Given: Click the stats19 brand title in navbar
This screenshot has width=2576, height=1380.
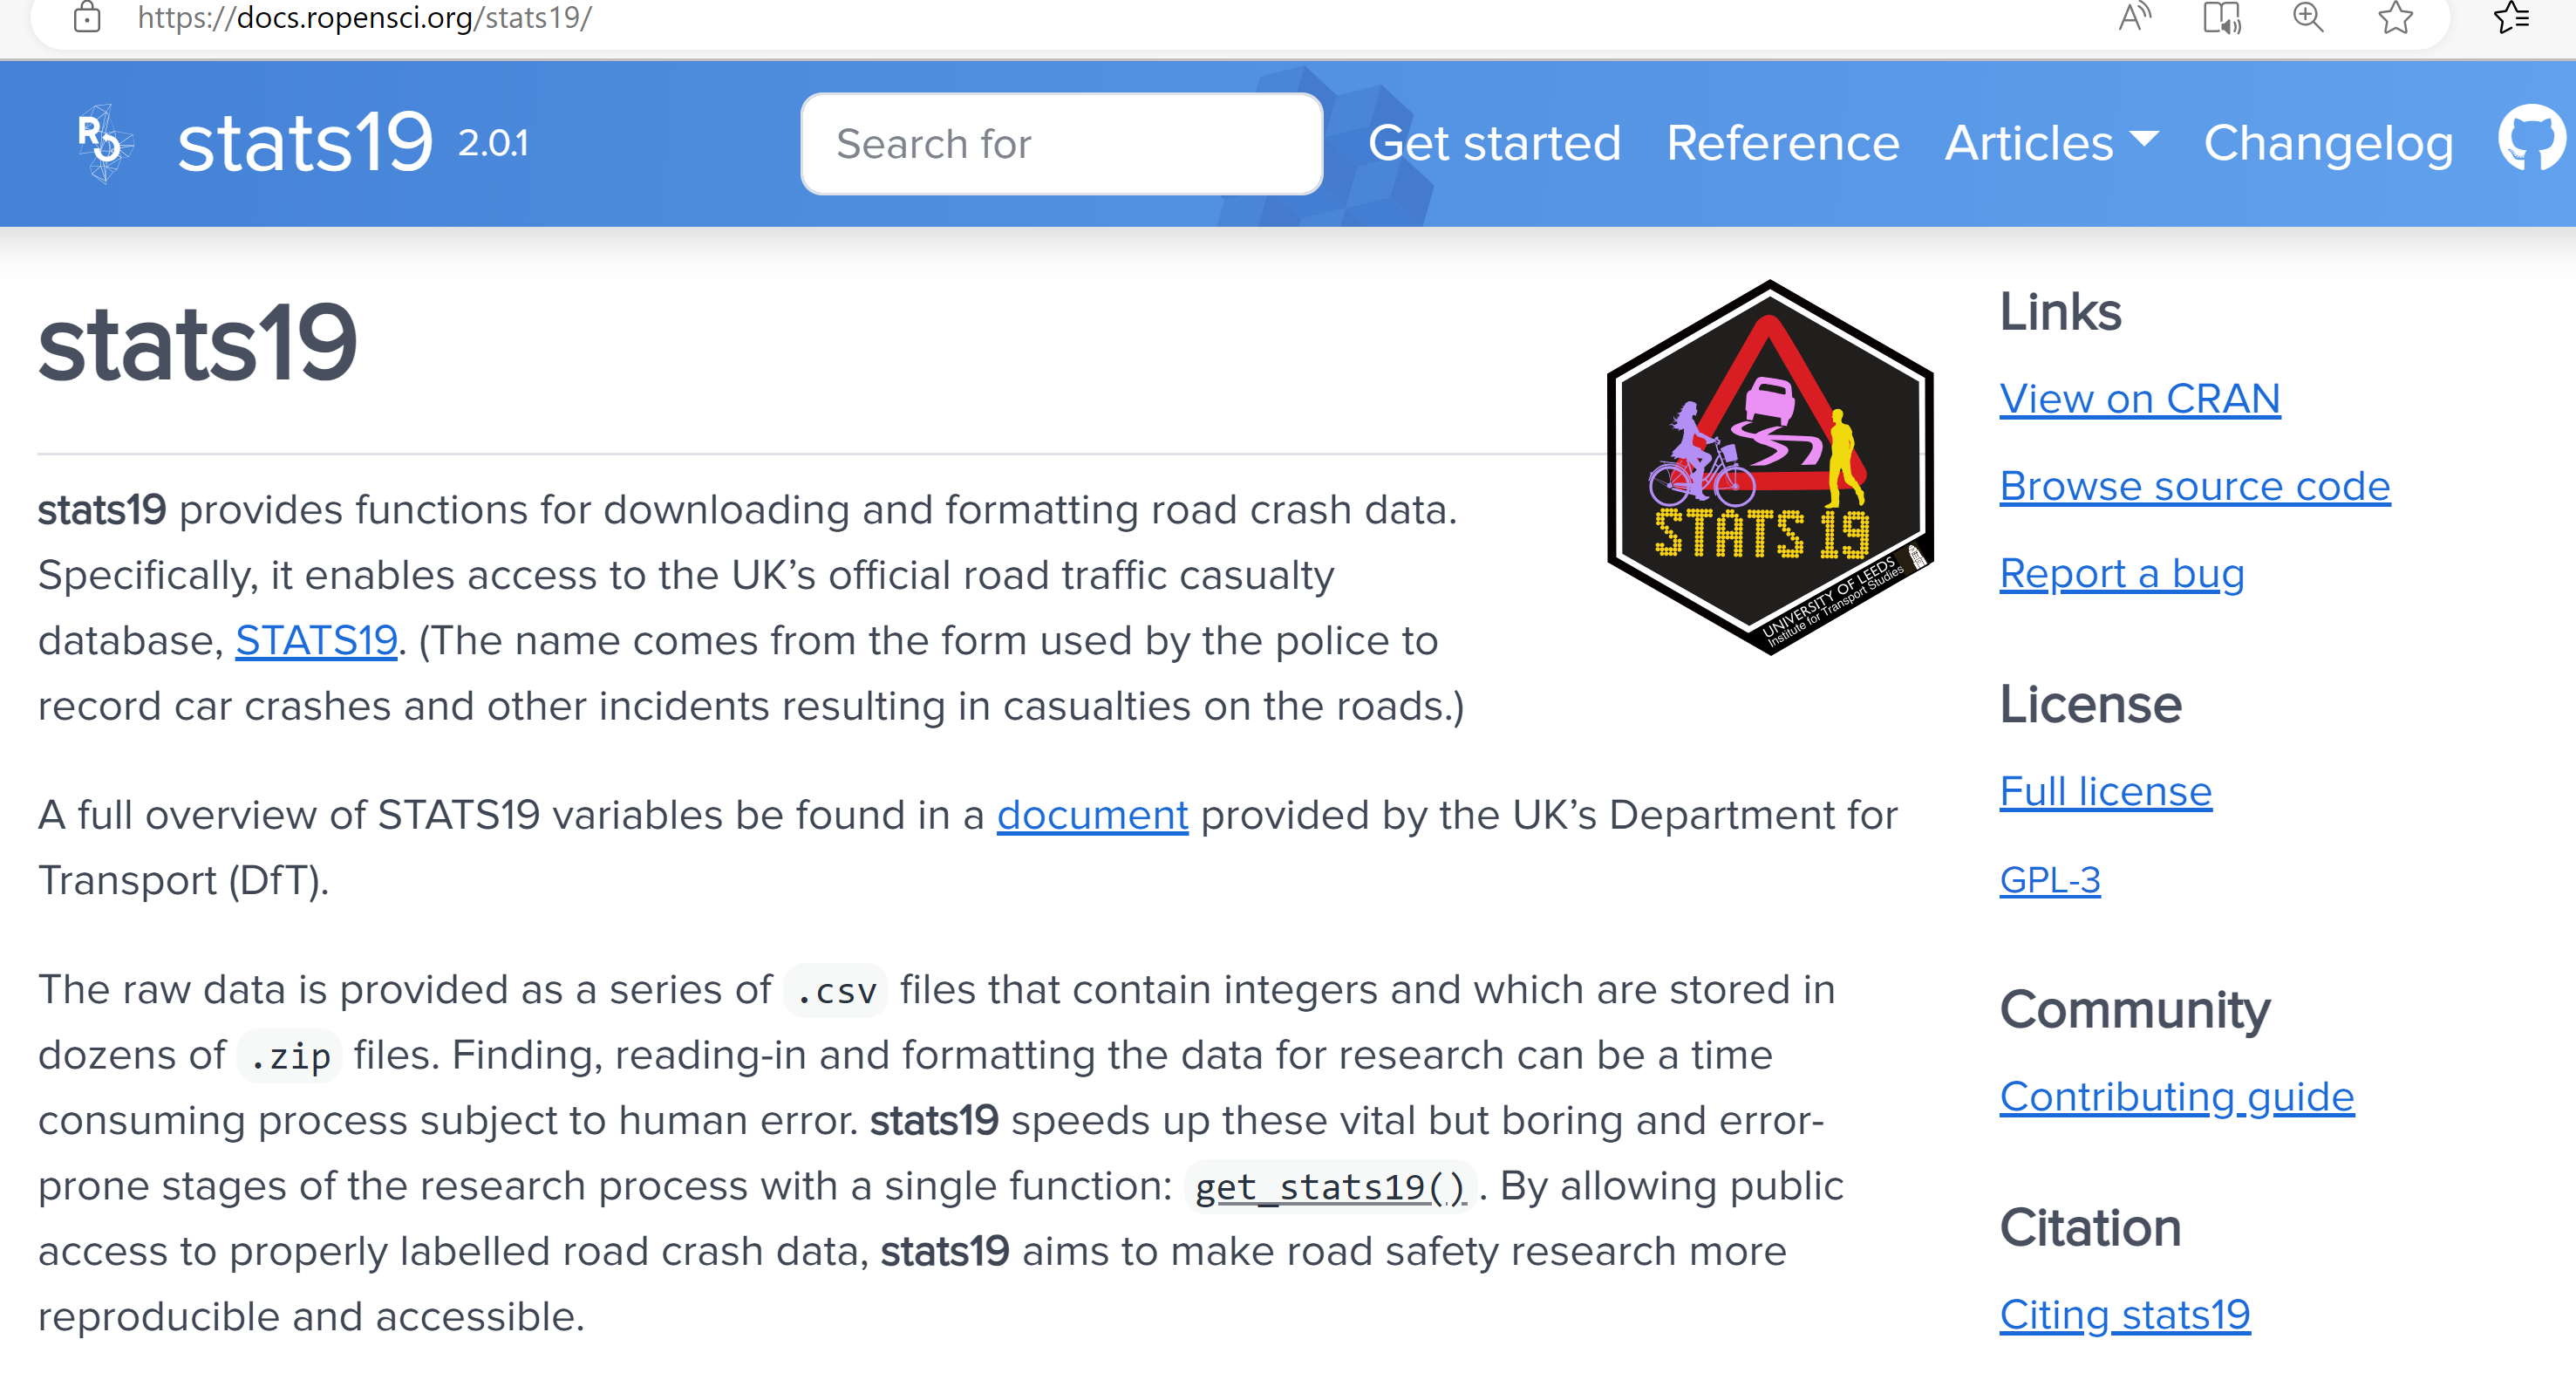Looking at the screenshot, I should (x=304, y=143).
